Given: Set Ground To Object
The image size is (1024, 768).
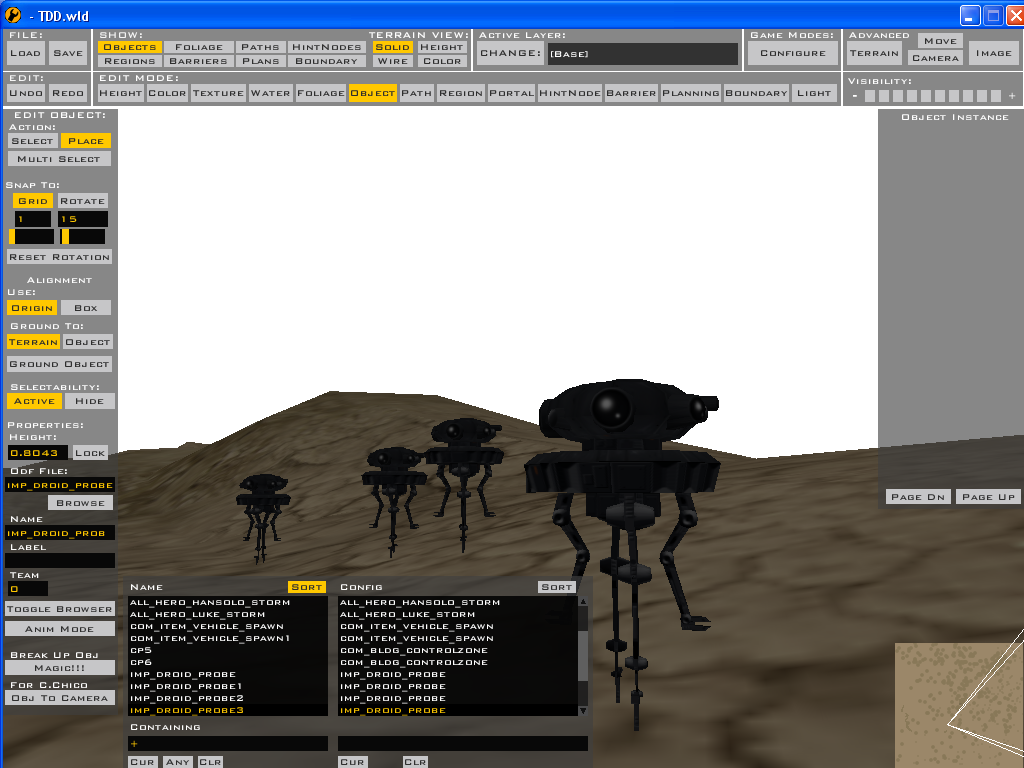Looking at the screenshot, I should tap(88, 342).
